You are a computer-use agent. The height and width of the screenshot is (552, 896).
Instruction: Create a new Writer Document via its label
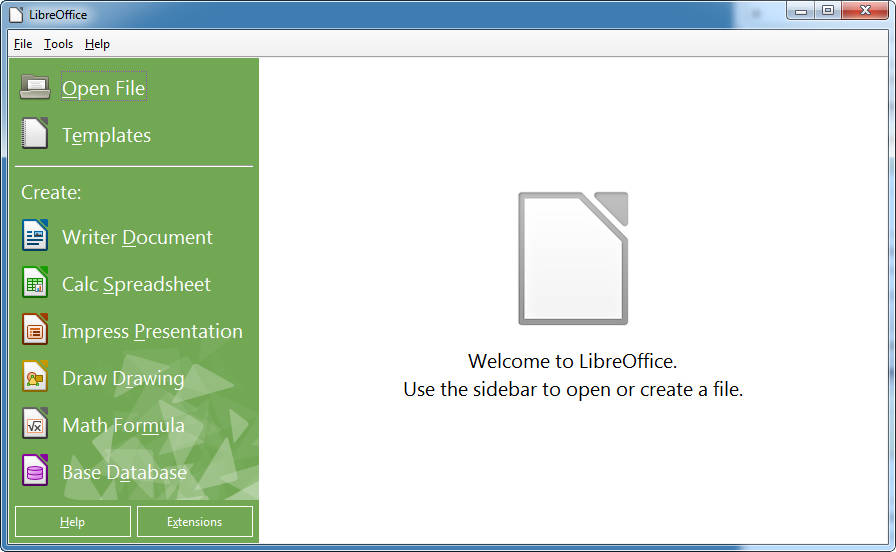tap(137, 237)
